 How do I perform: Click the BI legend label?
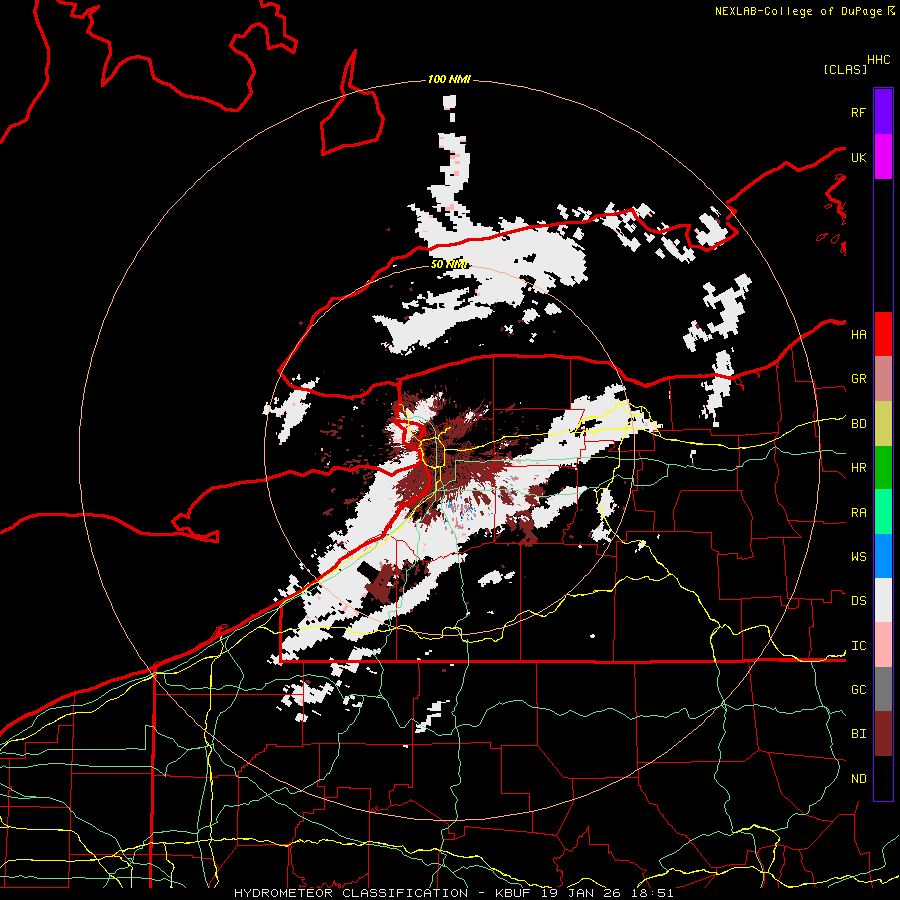858,734
